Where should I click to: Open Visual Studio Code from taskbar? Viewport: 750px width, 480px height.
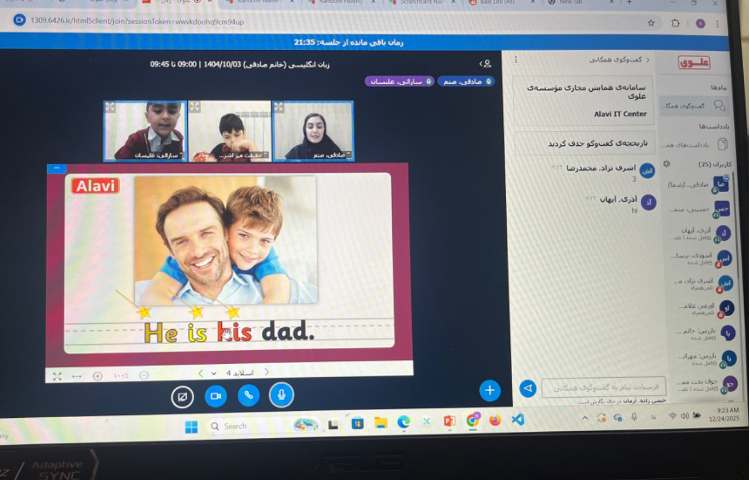click(x=518, y=420)
